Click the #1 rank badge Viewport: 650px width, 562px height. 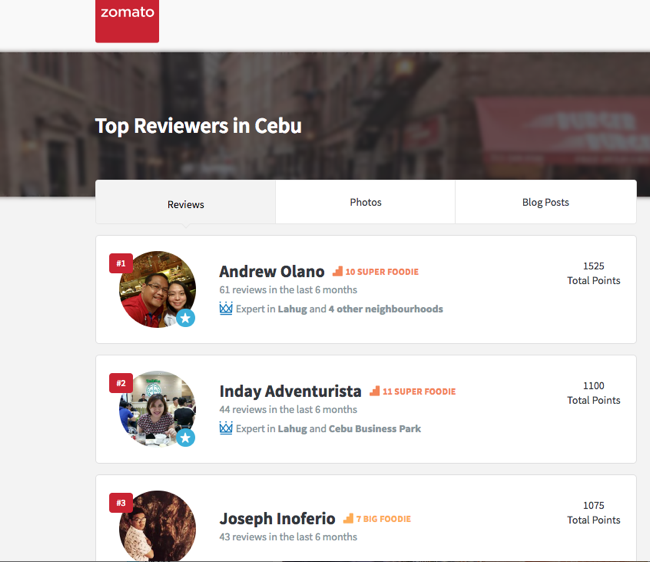(x=121, y=263)
